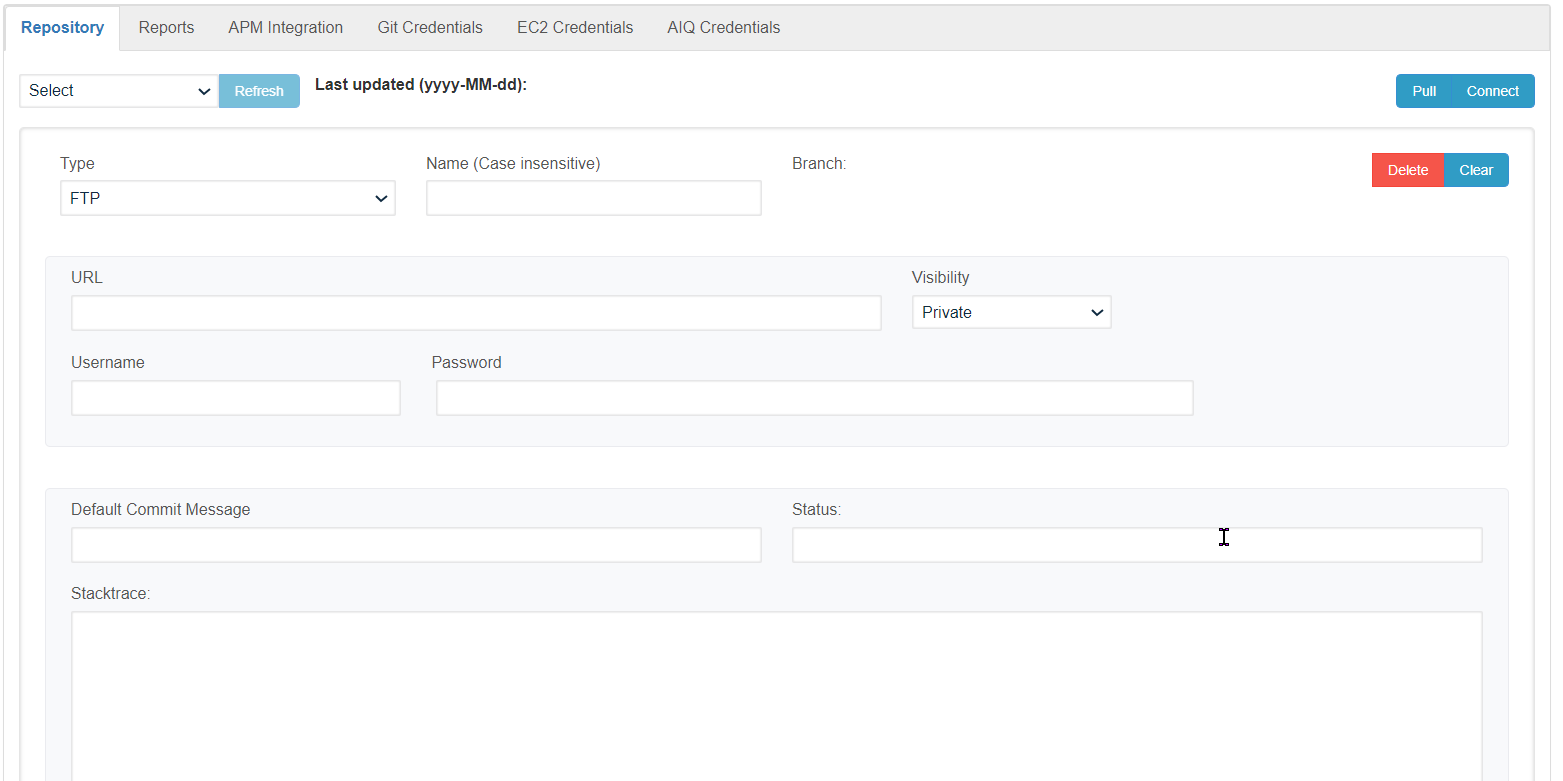Click the Pull button
1563x781 pixels.
point(1424,90)
